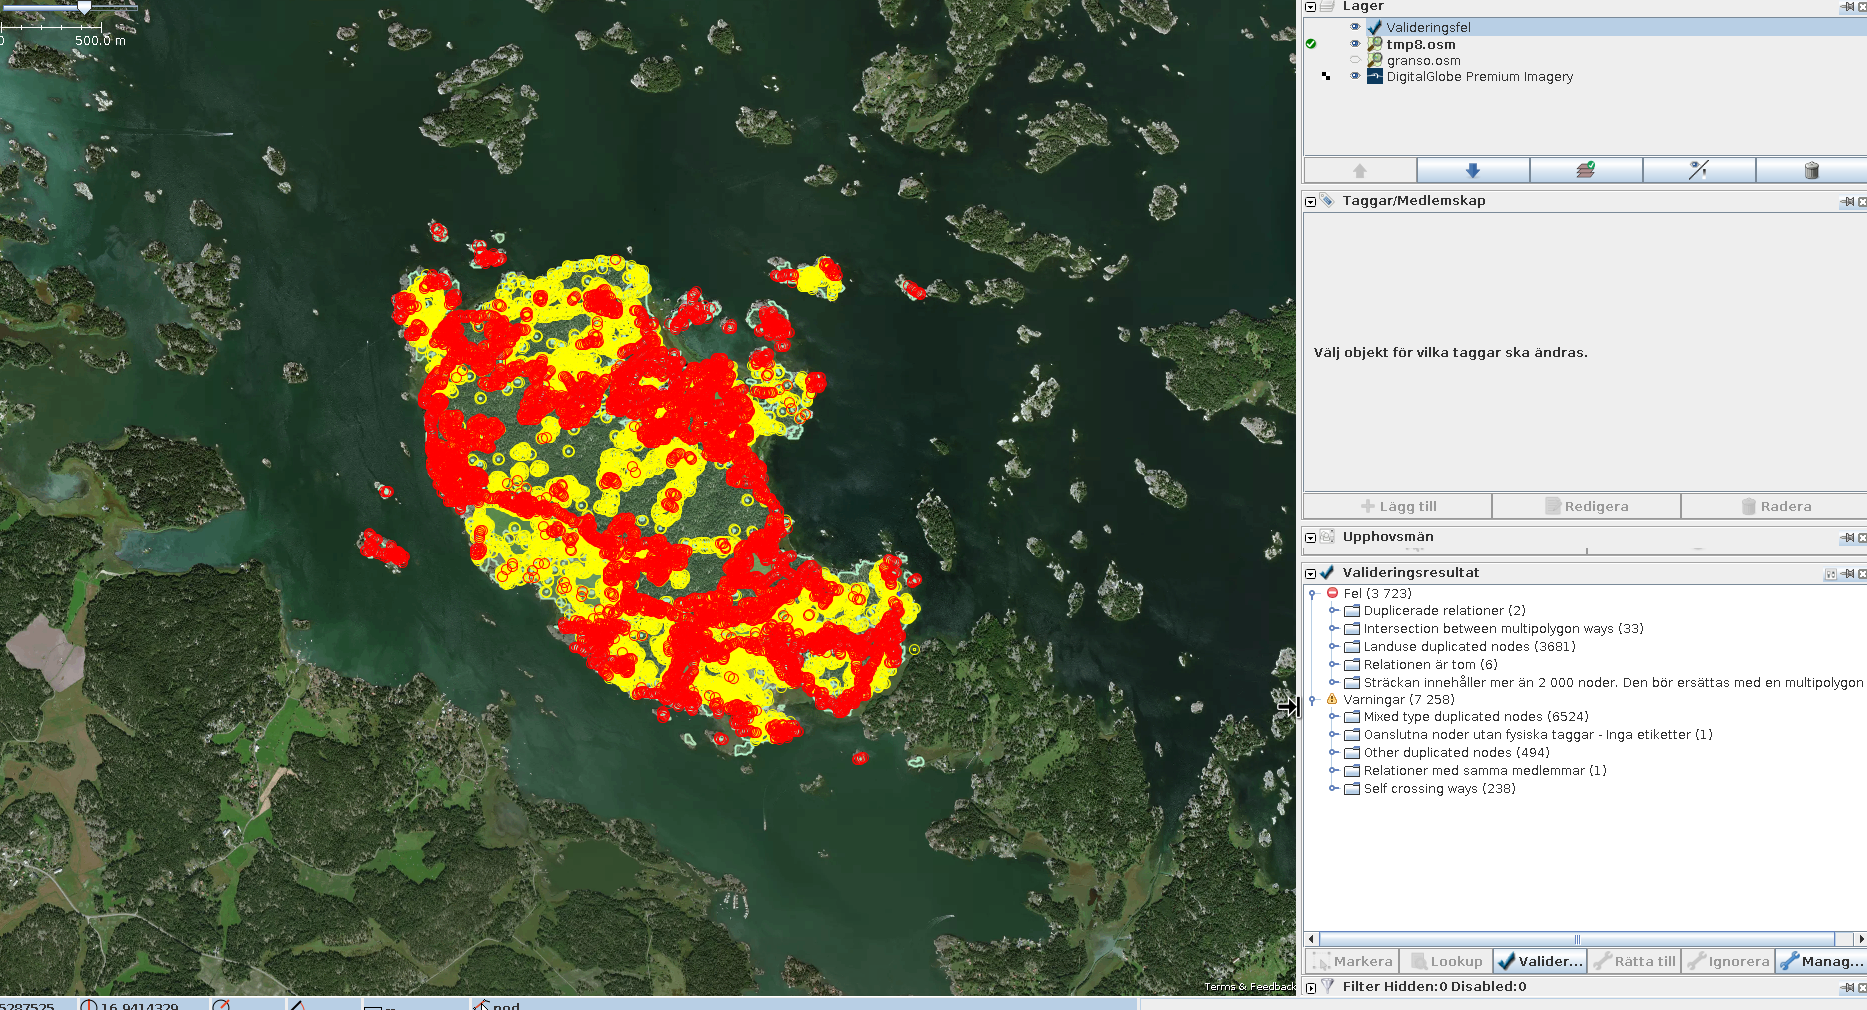Adjust the map zoom slider handle

click(85, 7)
